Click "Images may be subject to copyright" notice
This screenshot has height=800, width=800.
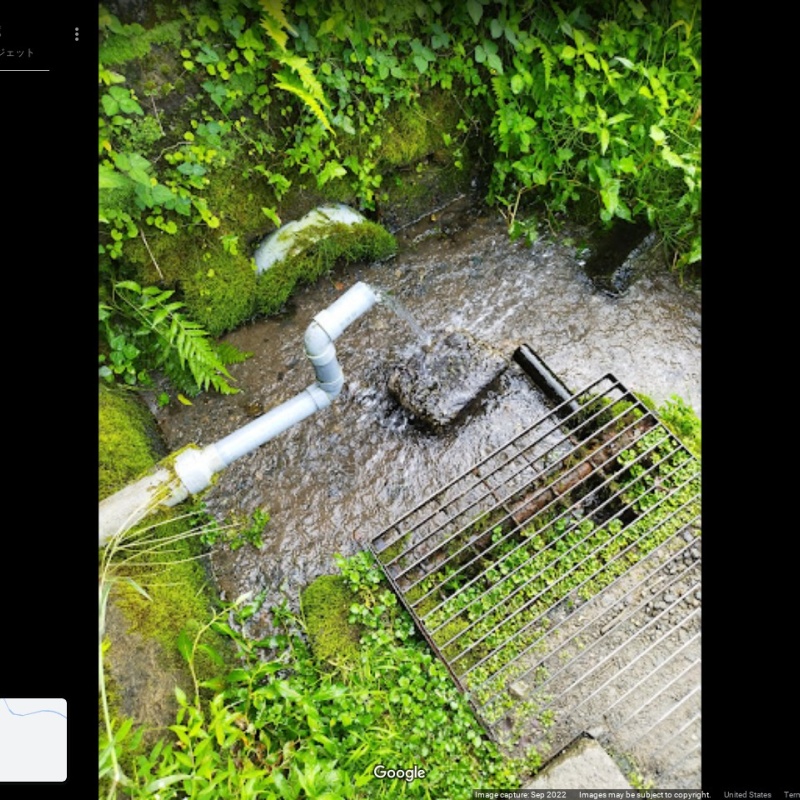pos(644,795)
